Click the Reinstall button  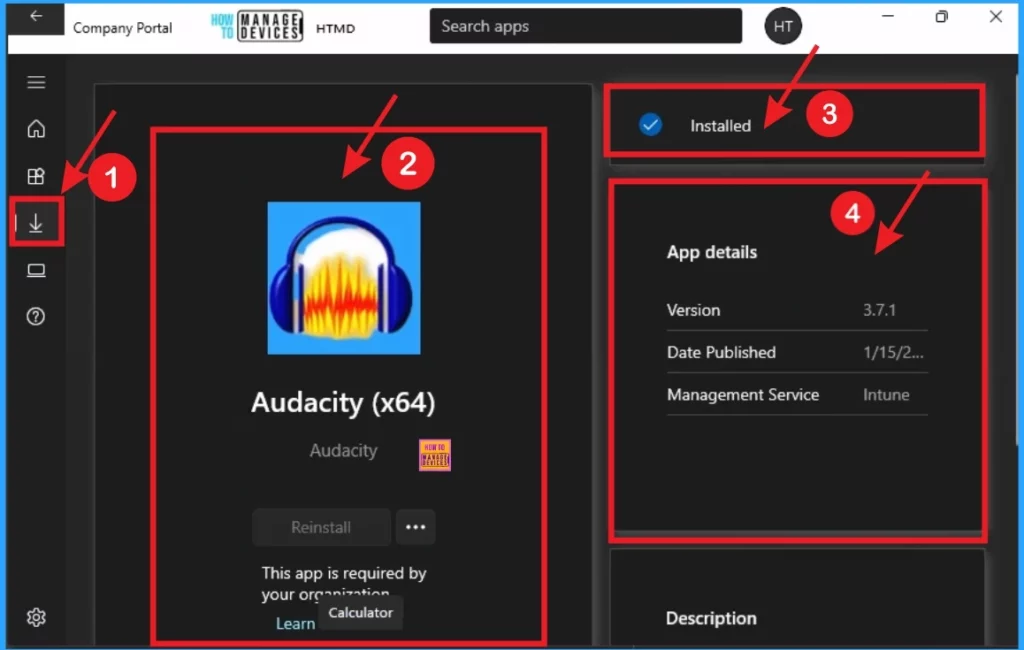click(321, 527)
